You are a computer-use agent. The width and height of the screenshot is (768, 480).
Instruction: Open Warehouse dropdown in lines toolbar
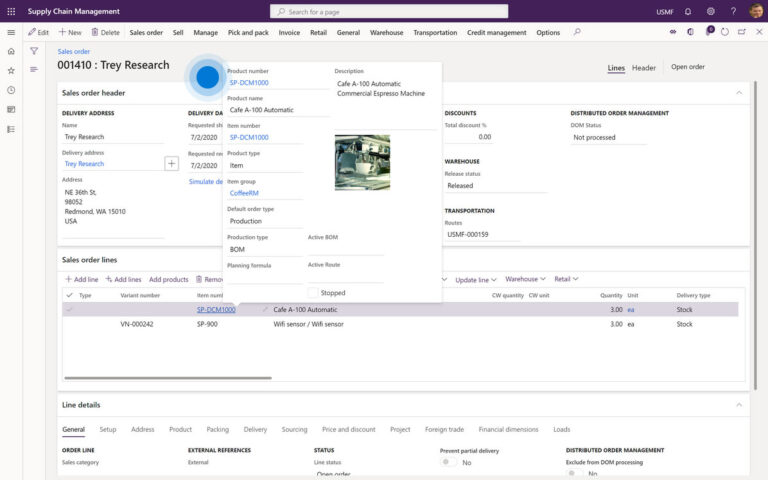click(525, 279)
